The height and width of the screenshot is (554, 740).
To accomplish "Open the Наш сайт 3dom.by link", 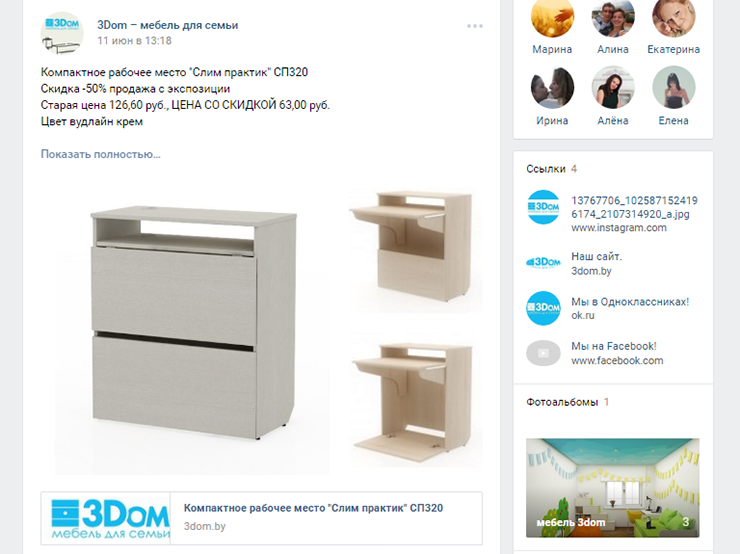I will [597, 264].
